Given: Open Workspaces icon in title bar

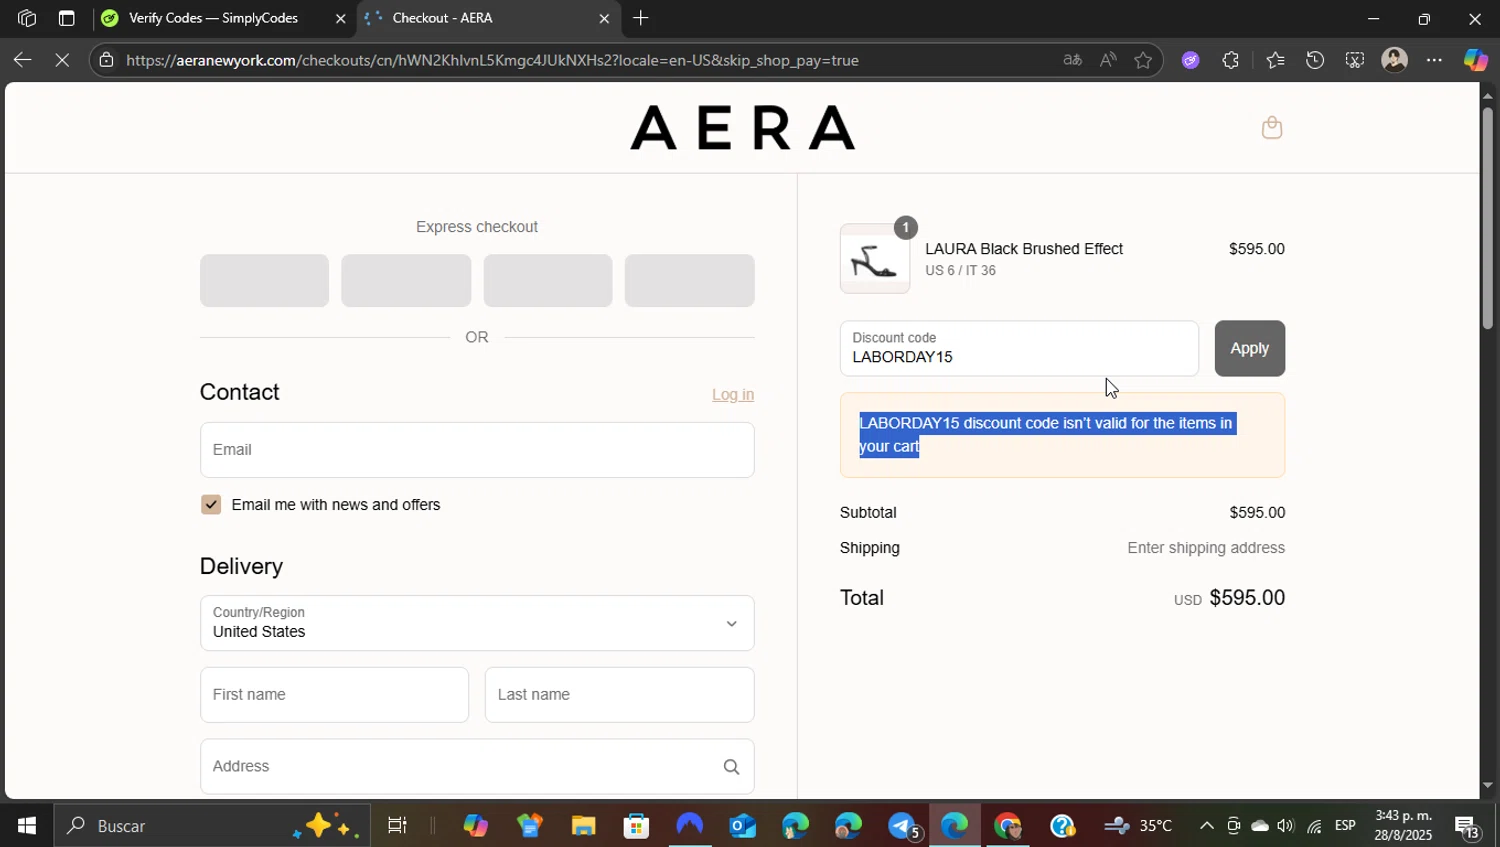Looking at the screenshot, I should tap(27, 18).
